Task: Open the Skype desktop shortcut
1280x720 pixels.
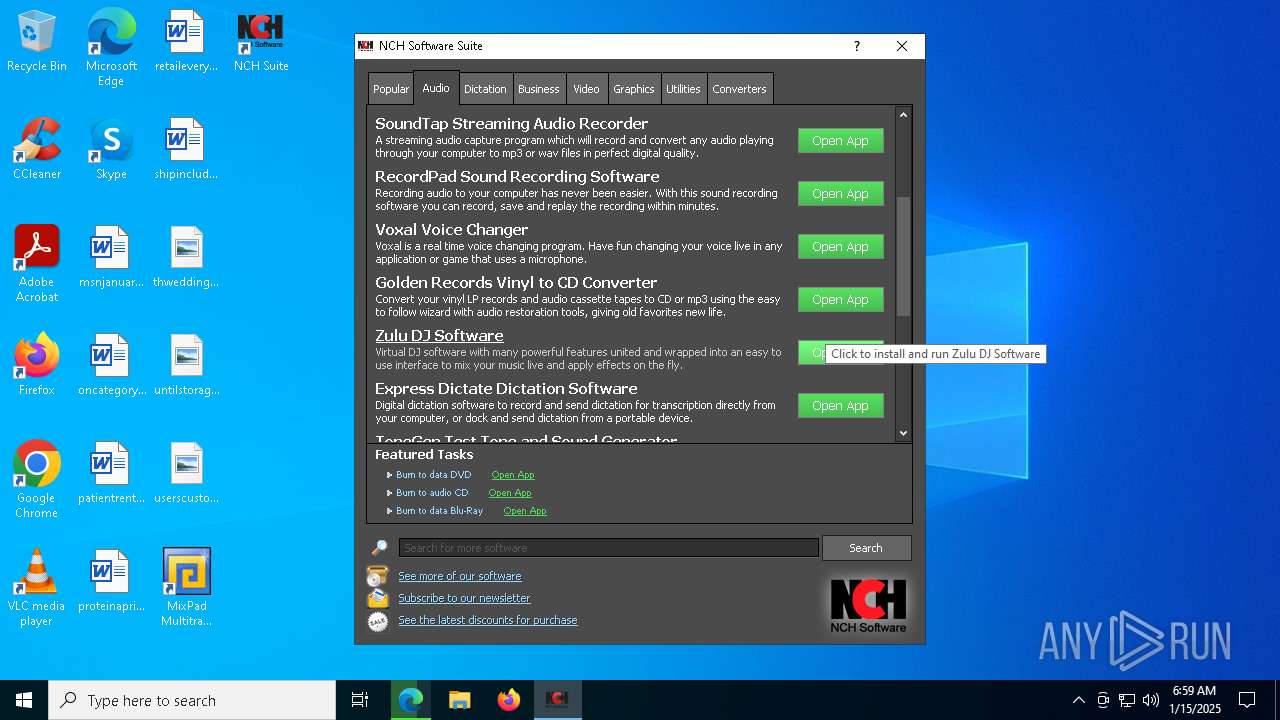Action: 111,150
